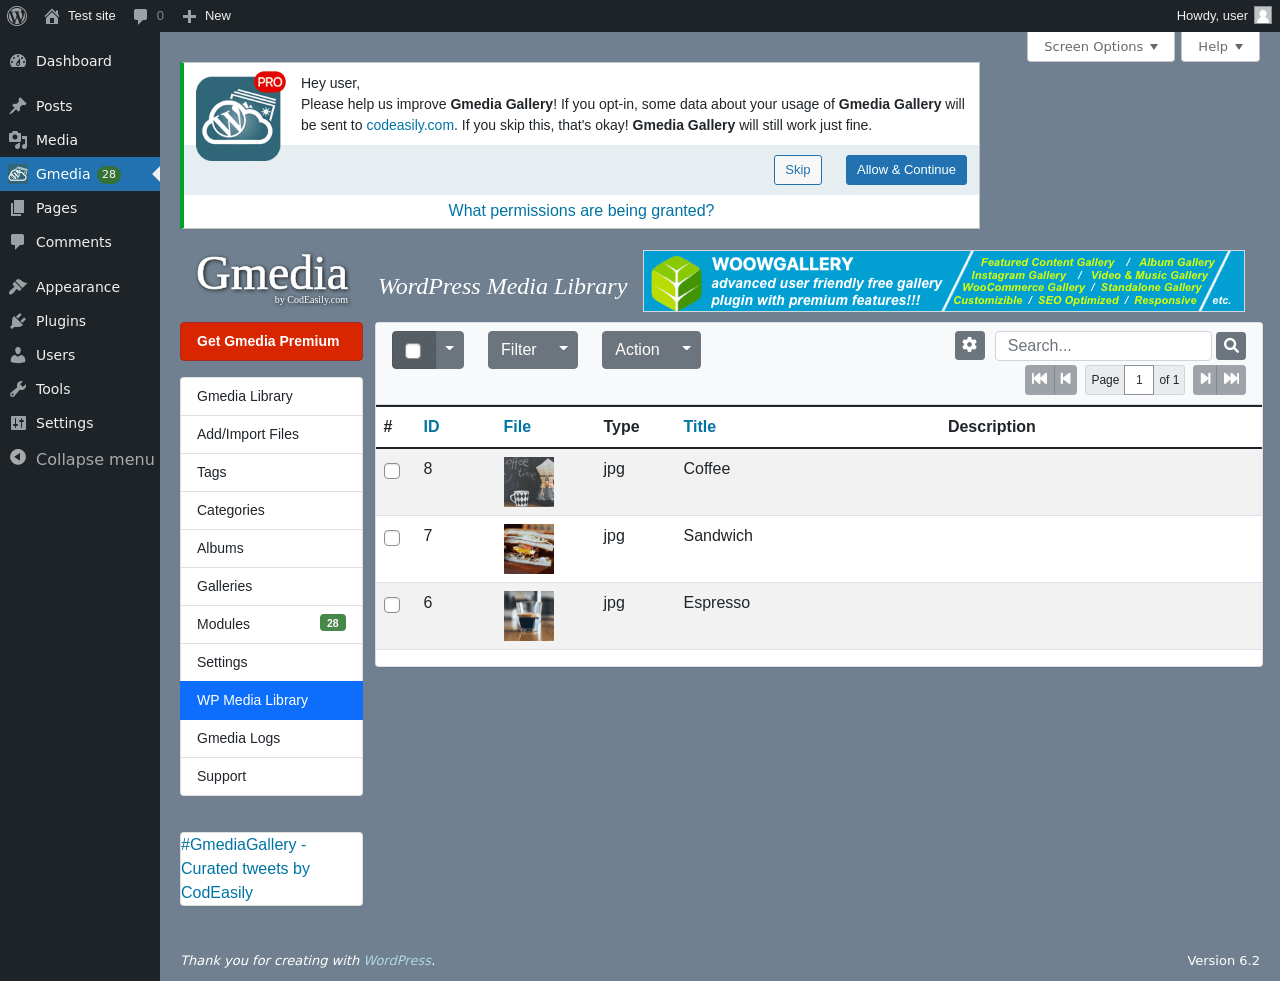
Task: Toggle the select-all checkbox in toolbar
Action: (x=413, y=351)
